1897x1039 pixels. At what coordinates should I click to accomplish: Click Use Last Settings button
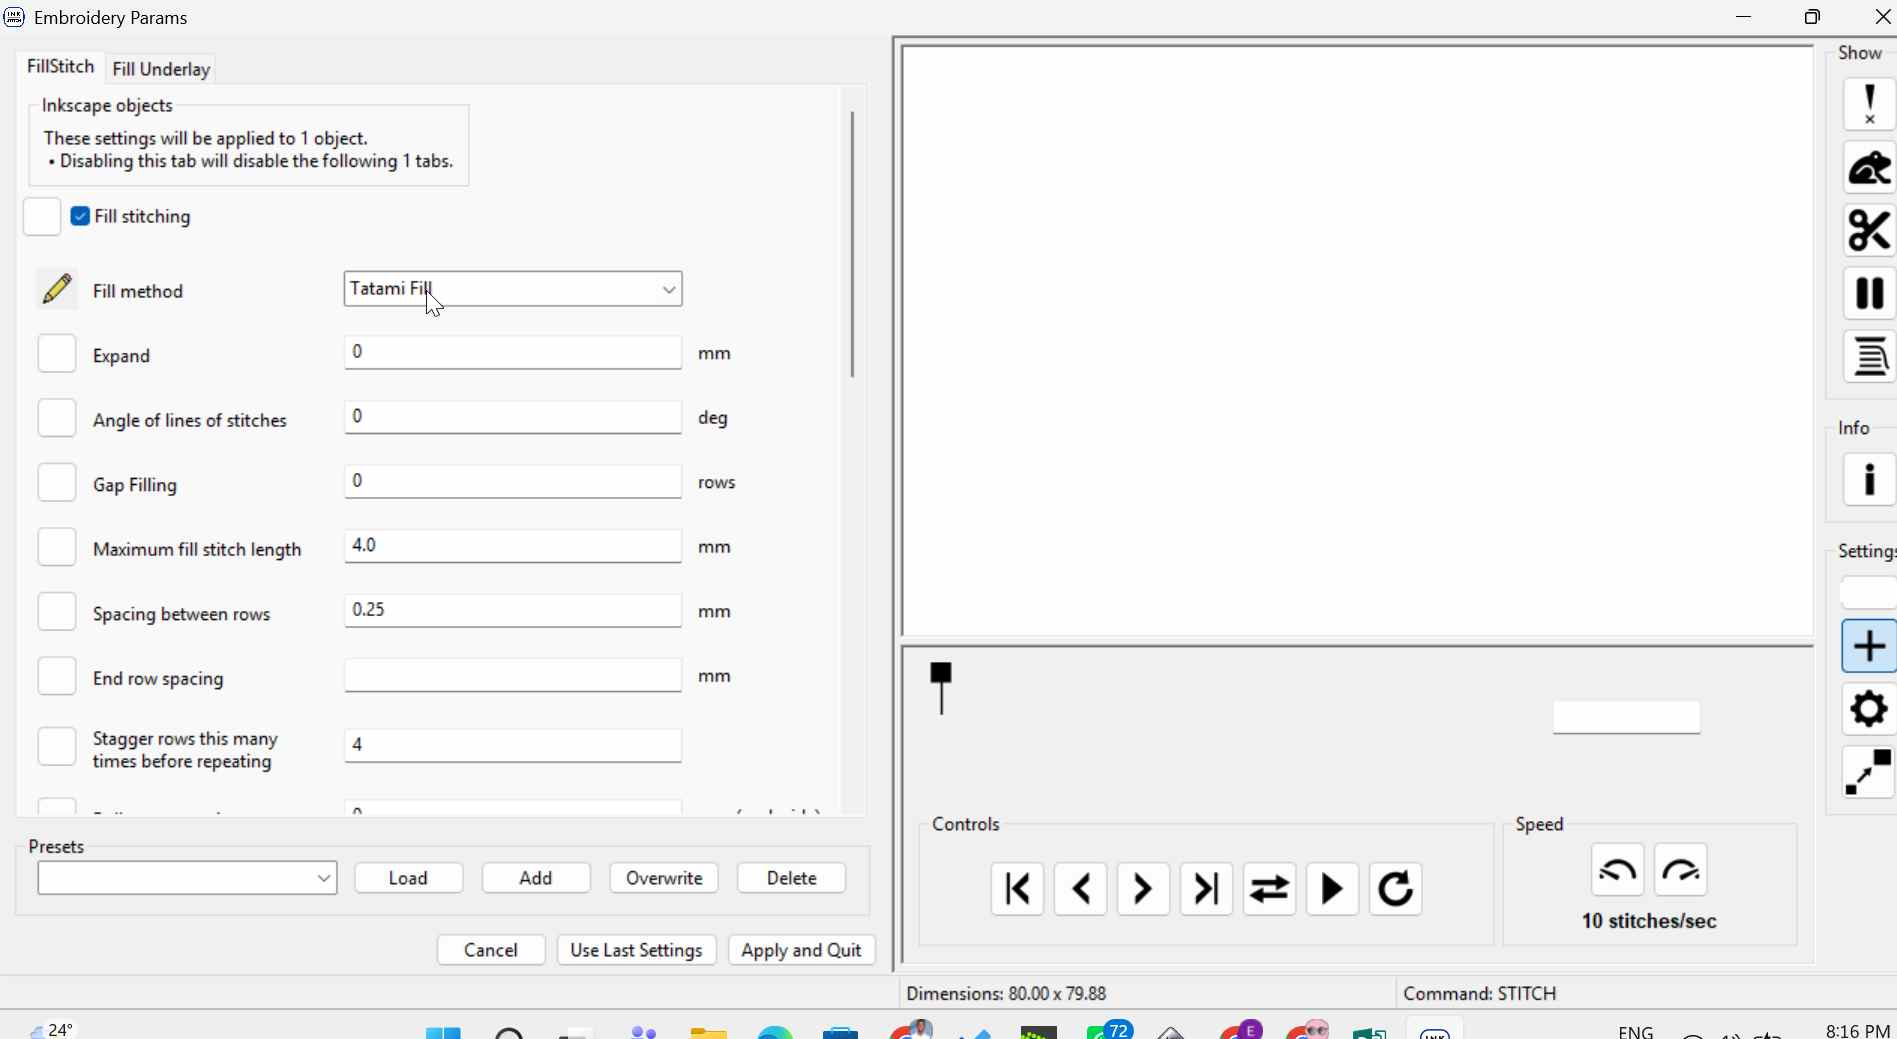pos(637,950)
